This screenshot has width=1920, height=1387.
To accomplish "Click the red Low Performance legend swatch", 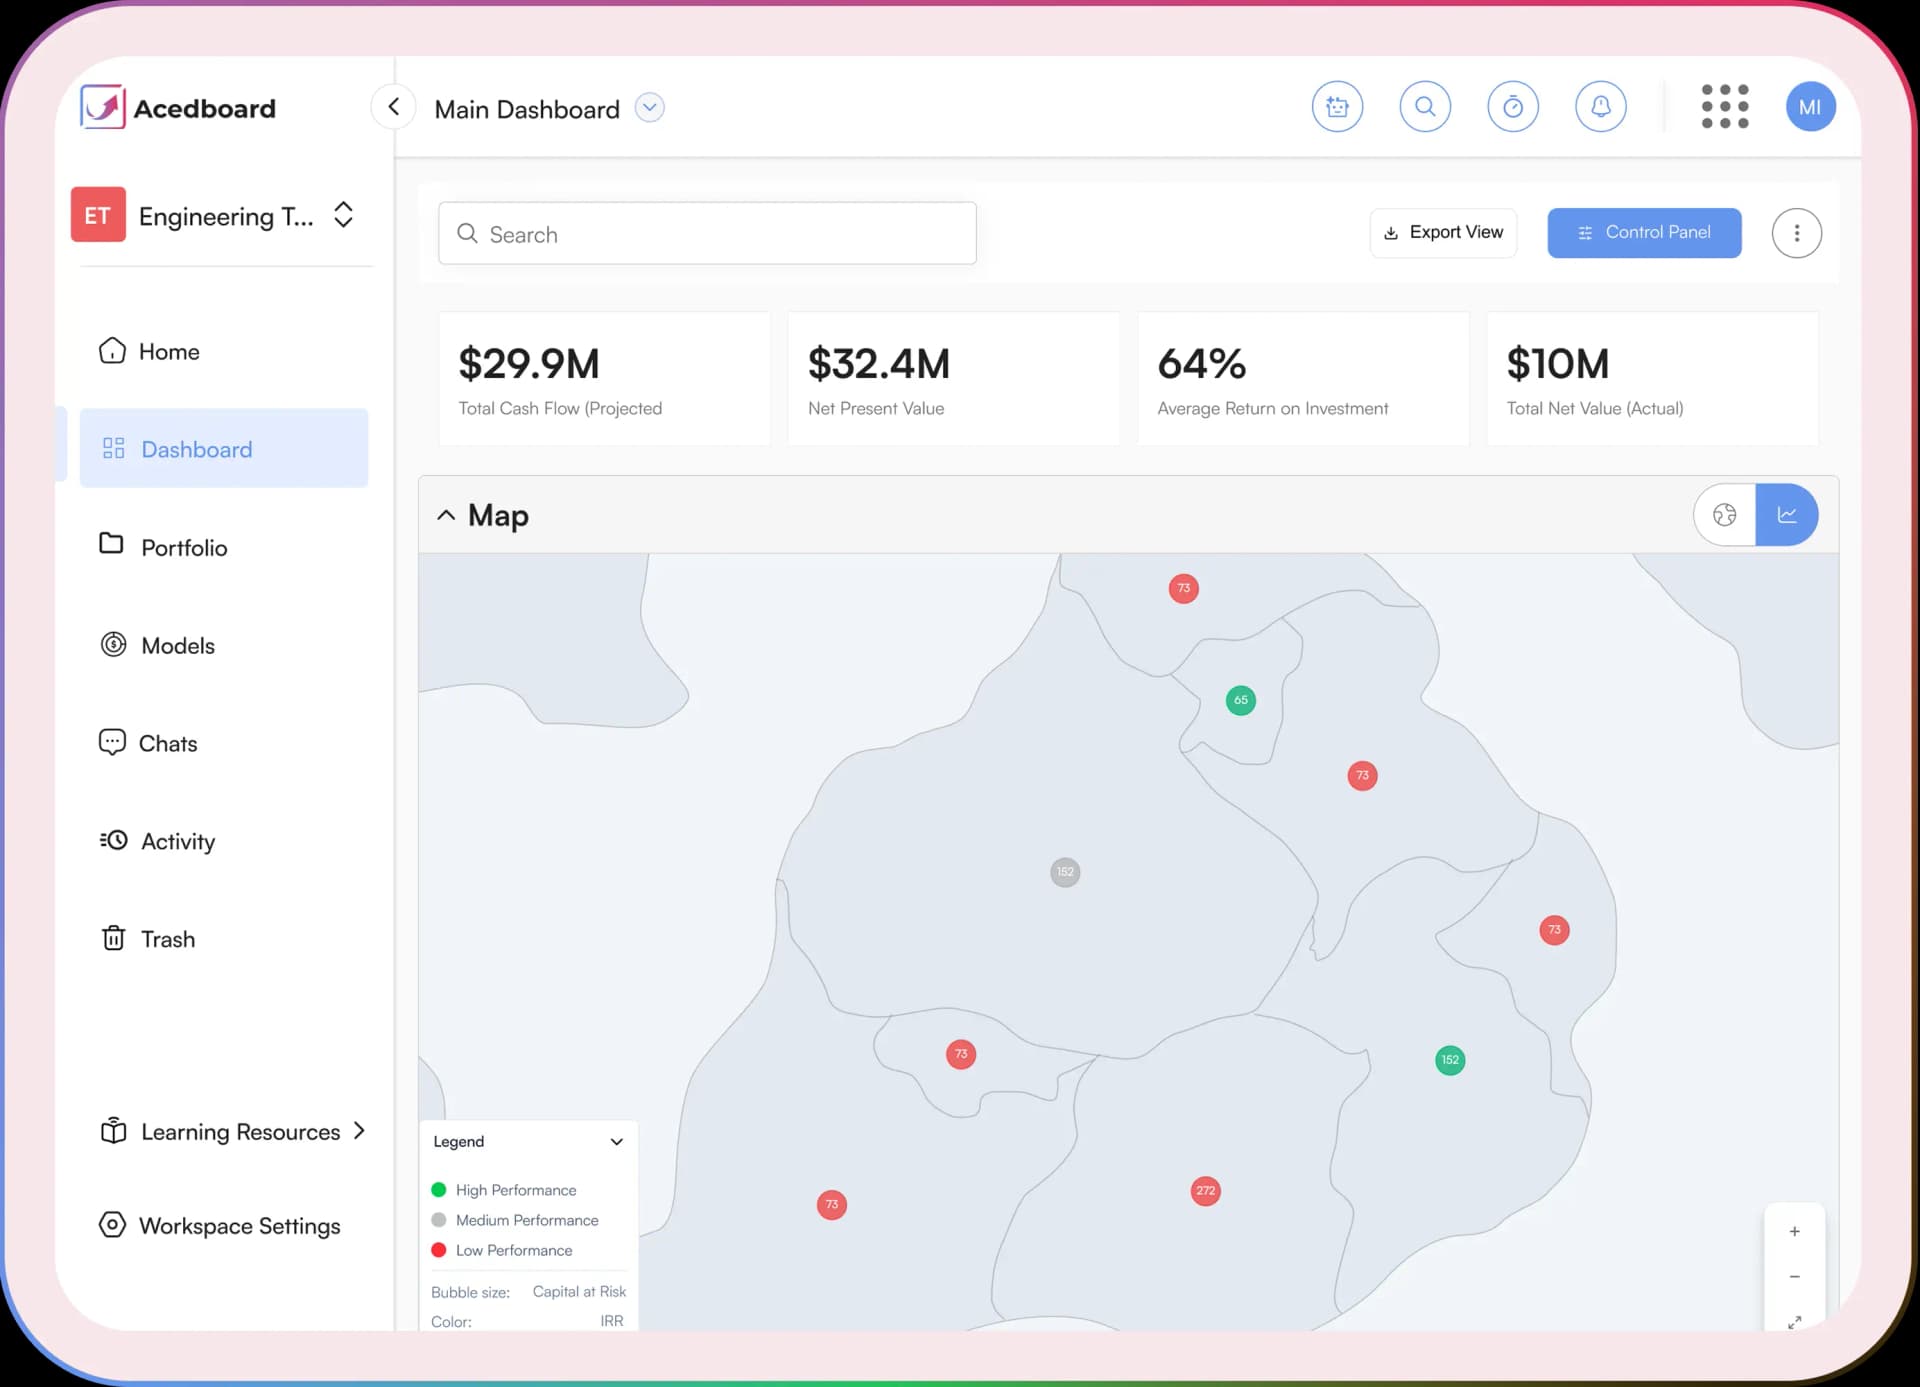I will [438, 1250].
